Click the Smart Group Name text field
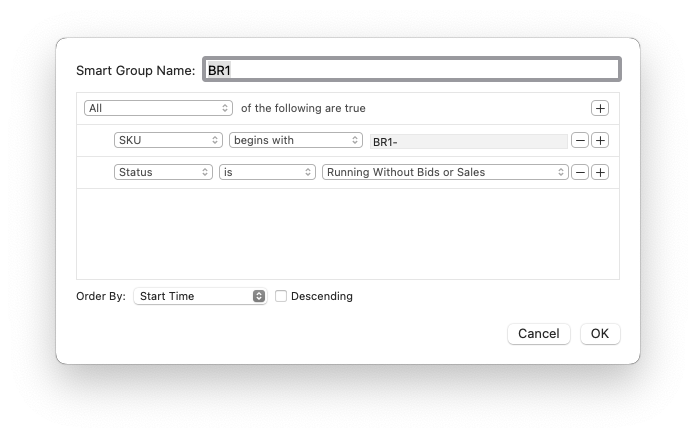 coord(411,70)
